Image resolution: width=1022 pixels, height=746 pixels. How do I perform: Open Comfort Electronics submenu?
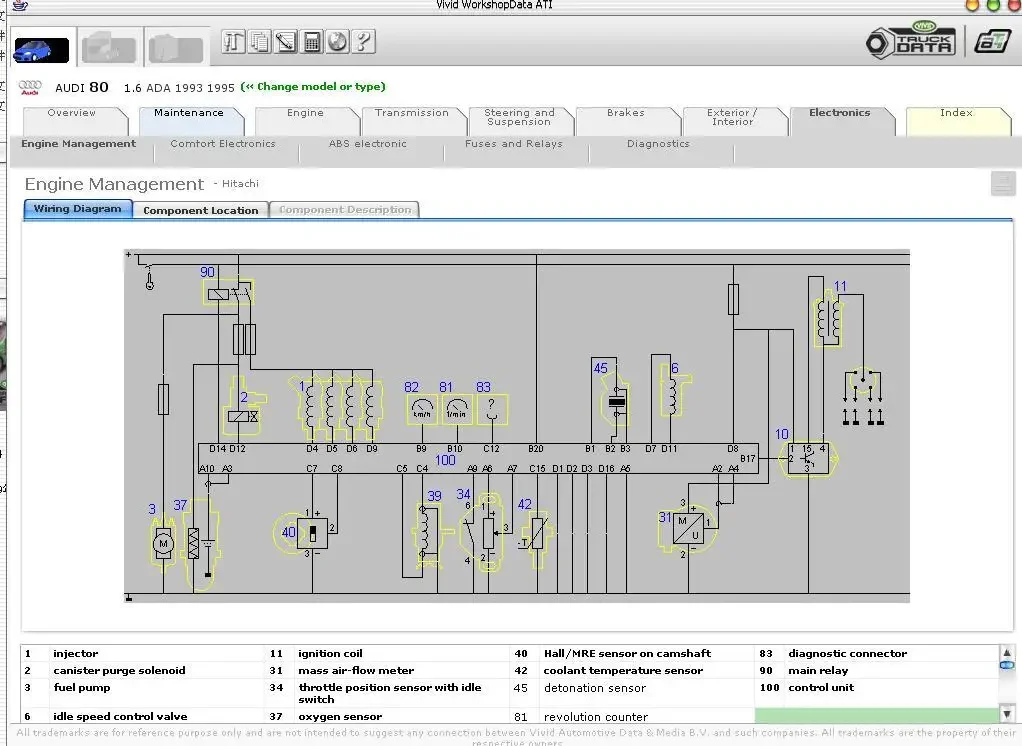[x=223, y=143]
